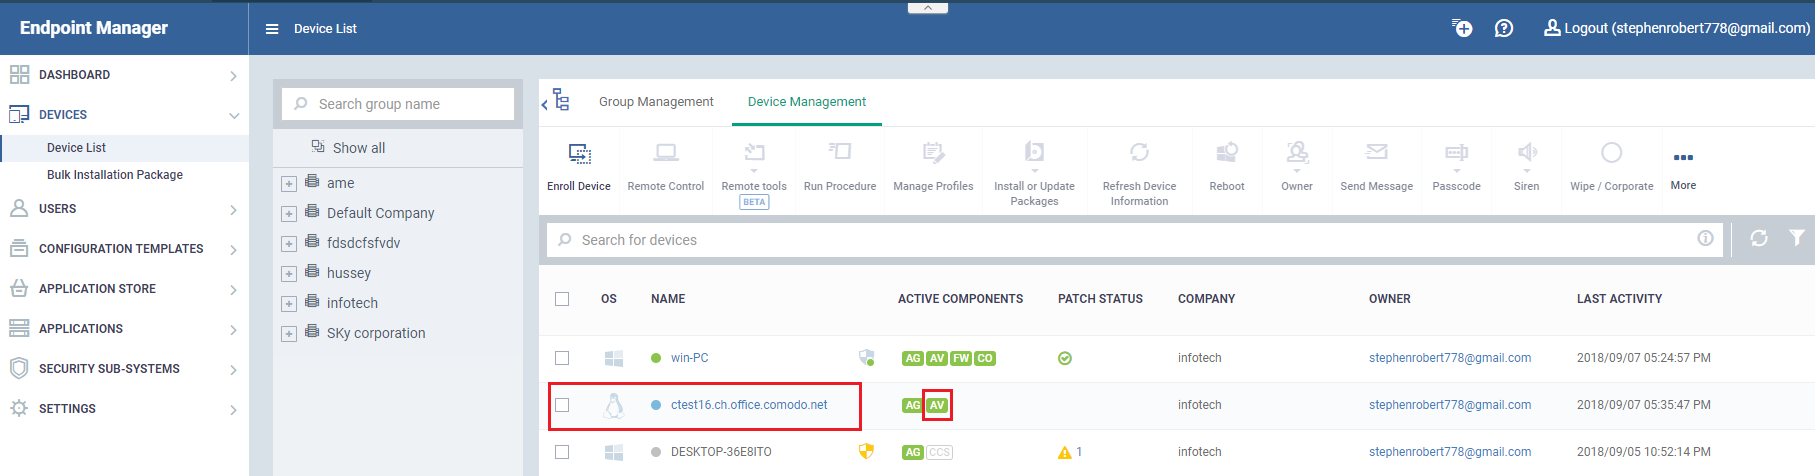Sort by LAST ACTIVITY column header
This screenshot has width=1815, height=476.
(x=1619, y=299)
